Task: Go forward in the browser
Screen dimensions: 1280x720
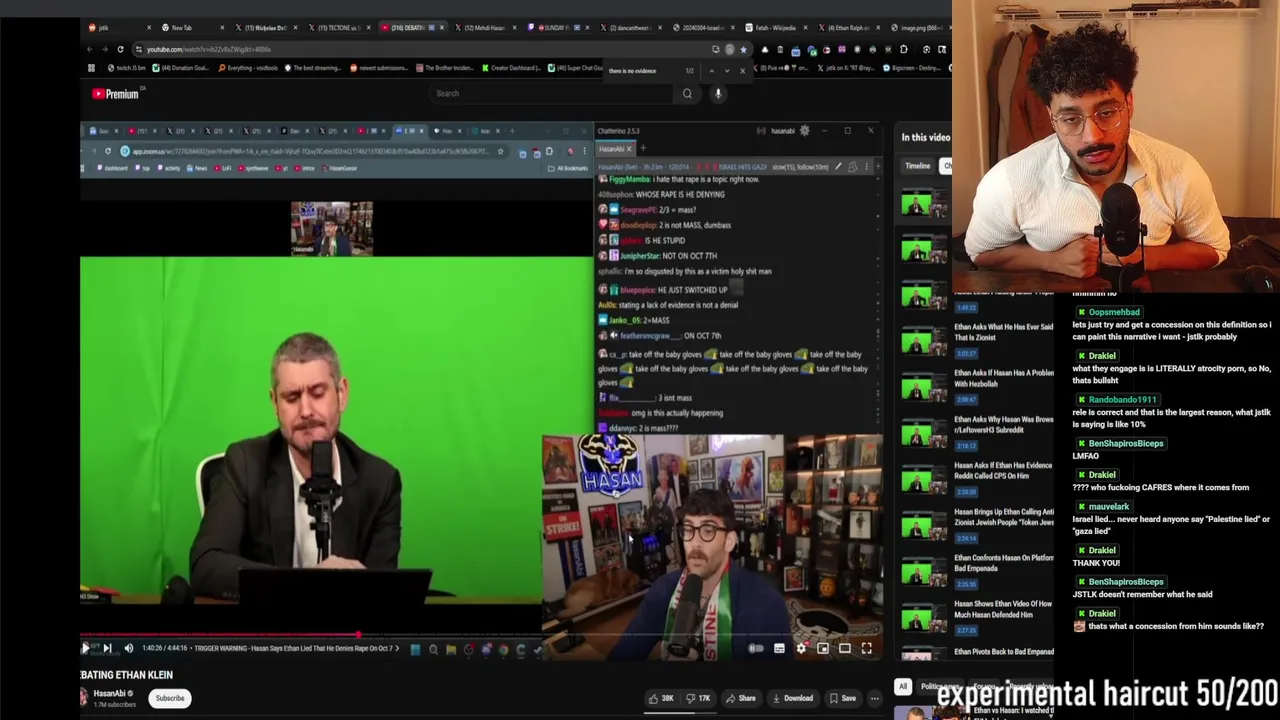Action: tap(104, 49)
